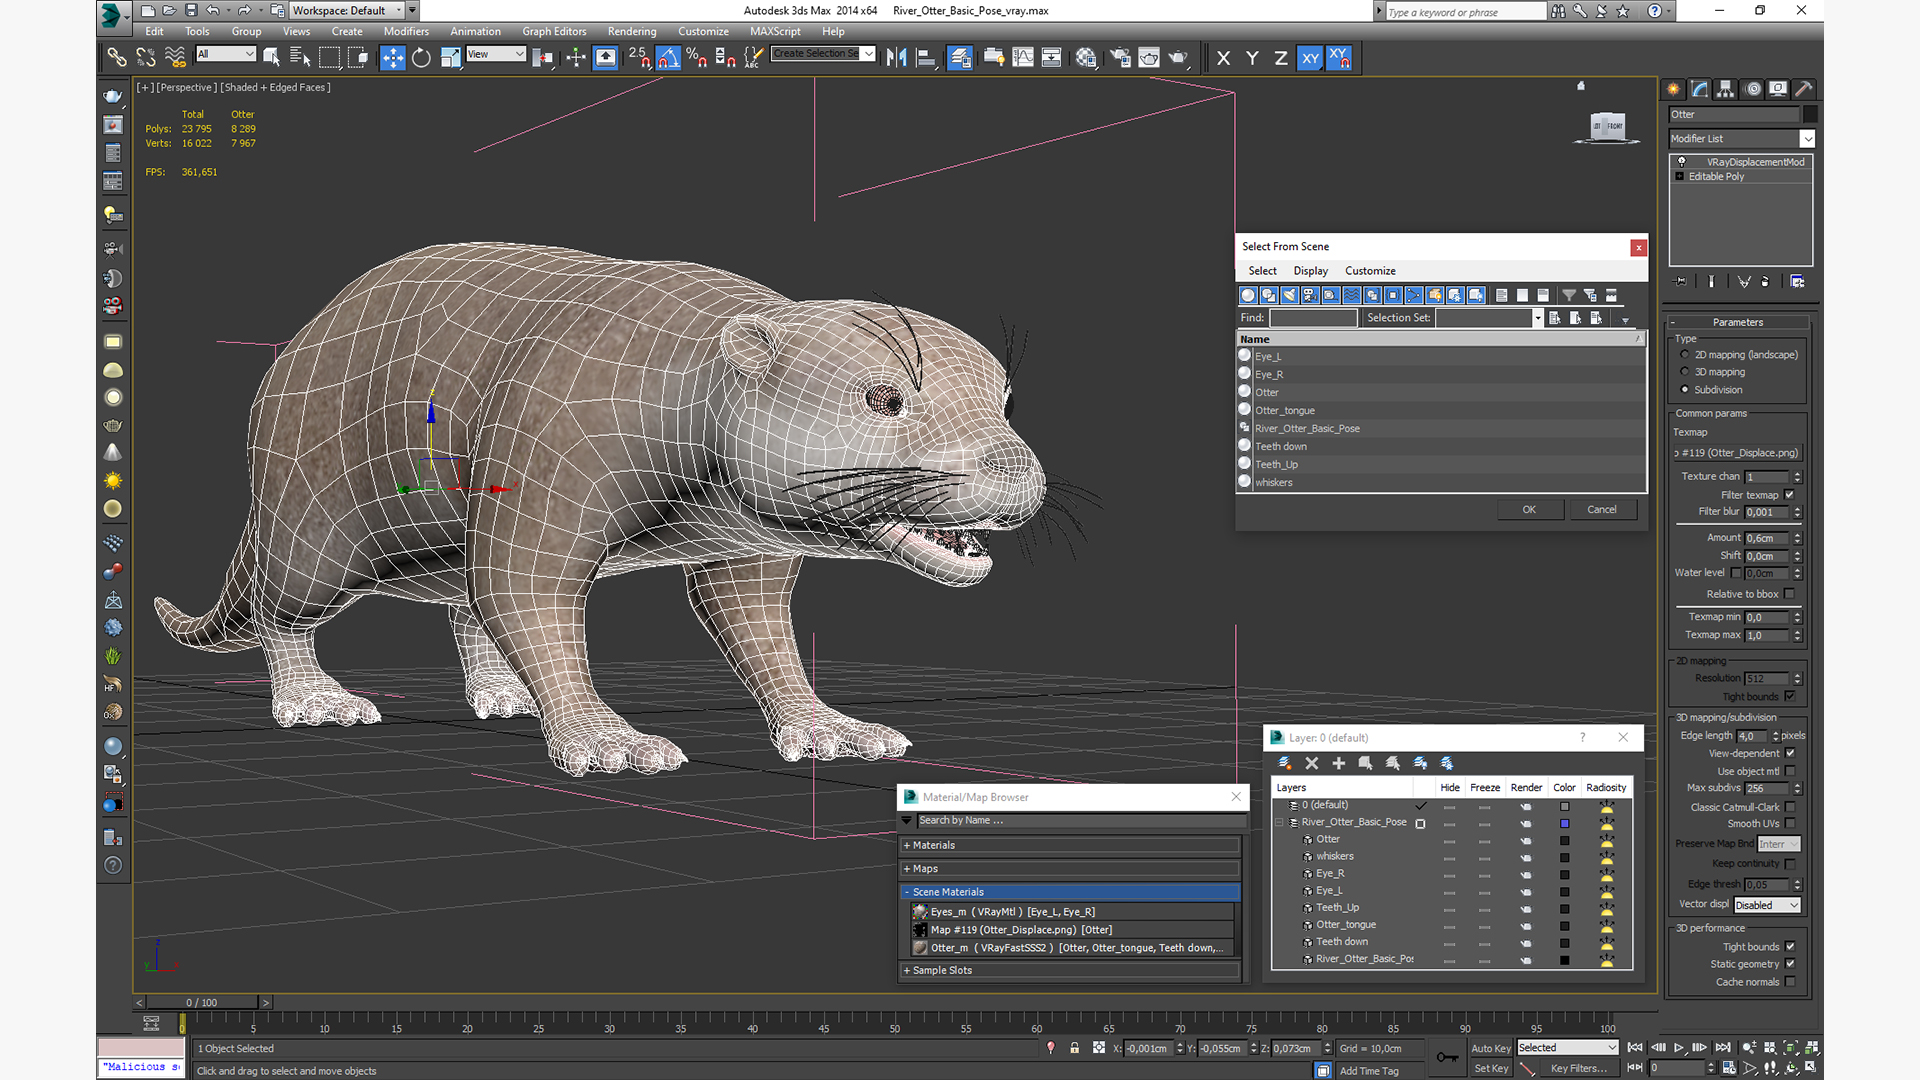Click the Set Key button

(x=1491, y=1068)
